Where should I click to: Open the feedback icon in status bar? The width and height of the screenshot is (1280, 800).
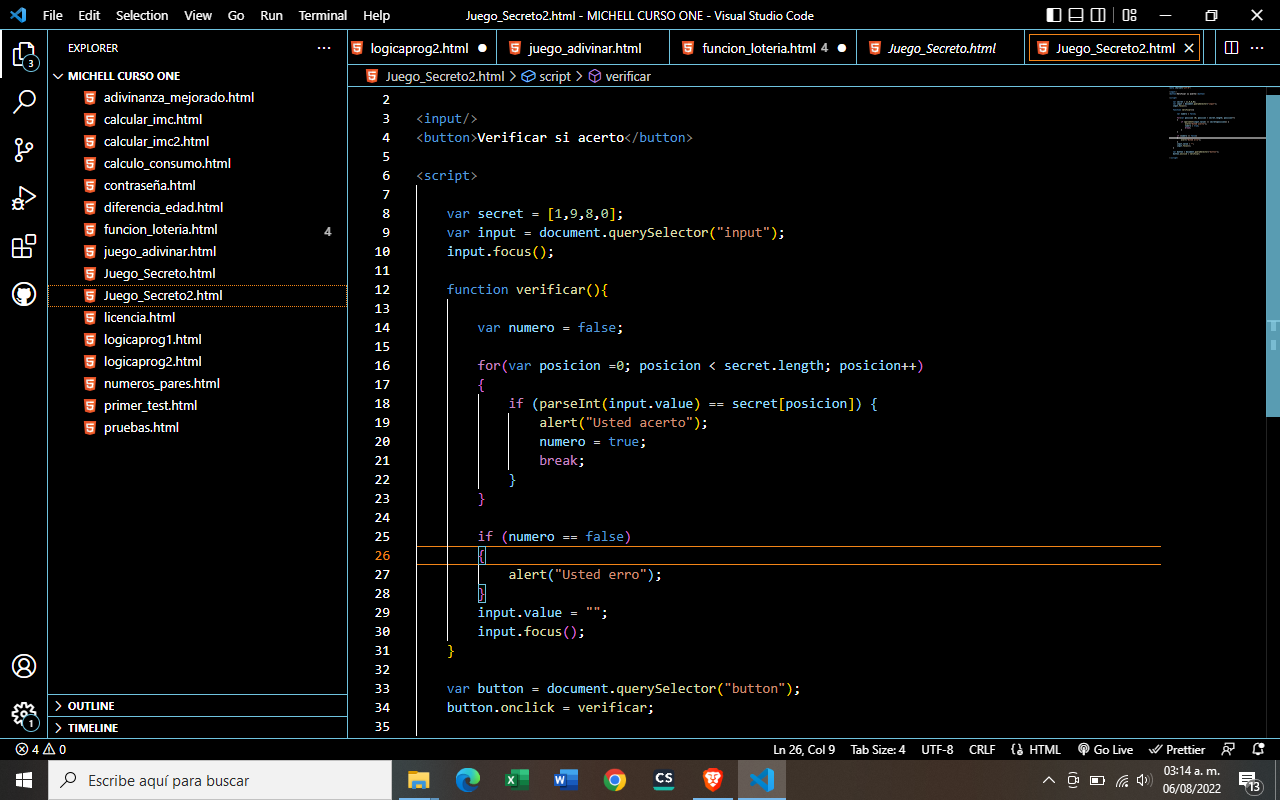1229,749
